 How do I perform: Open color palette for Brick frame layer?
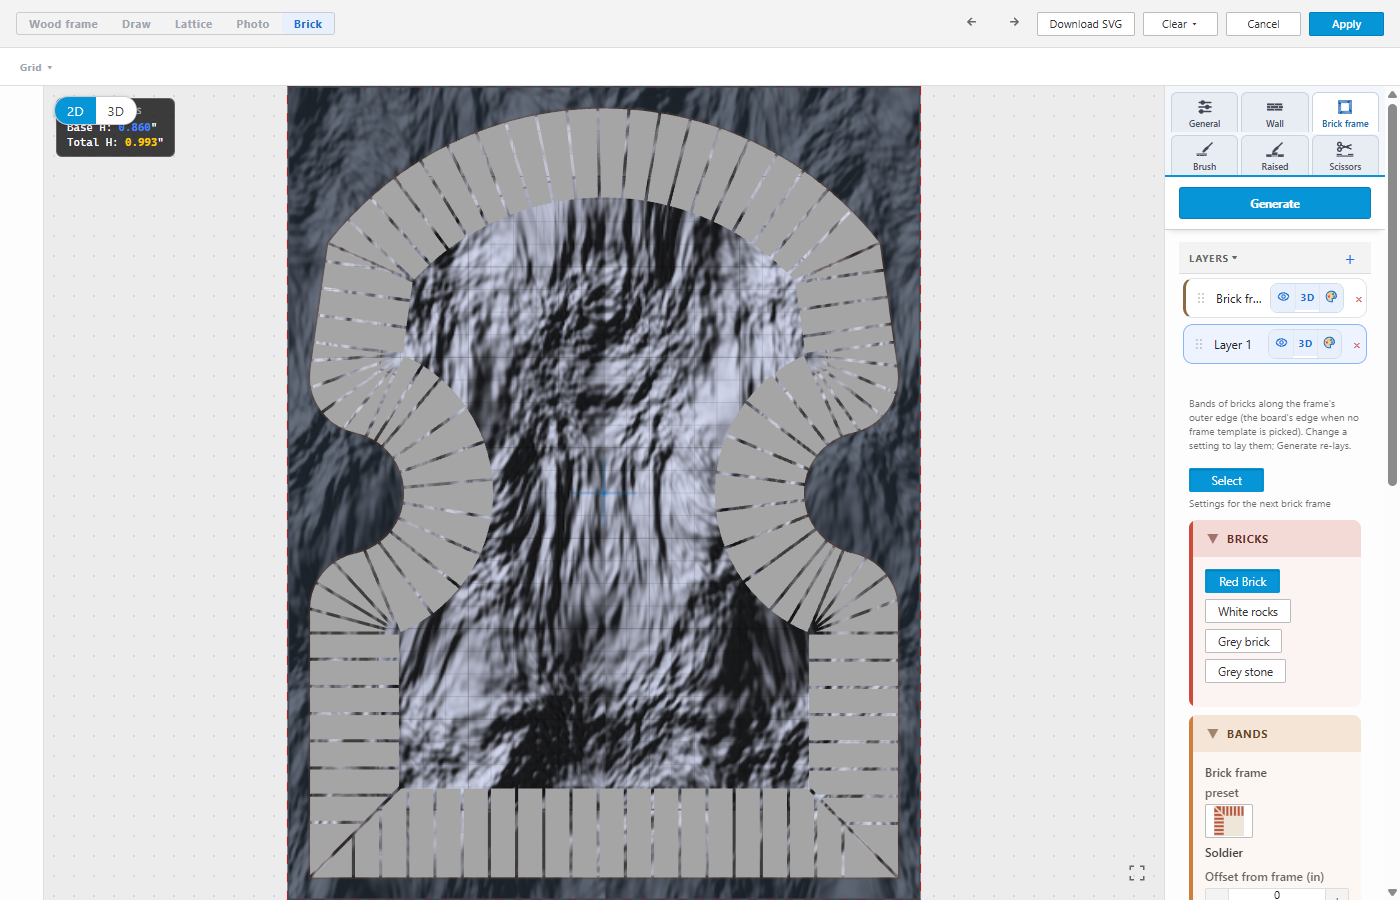tap(1331, 297)
